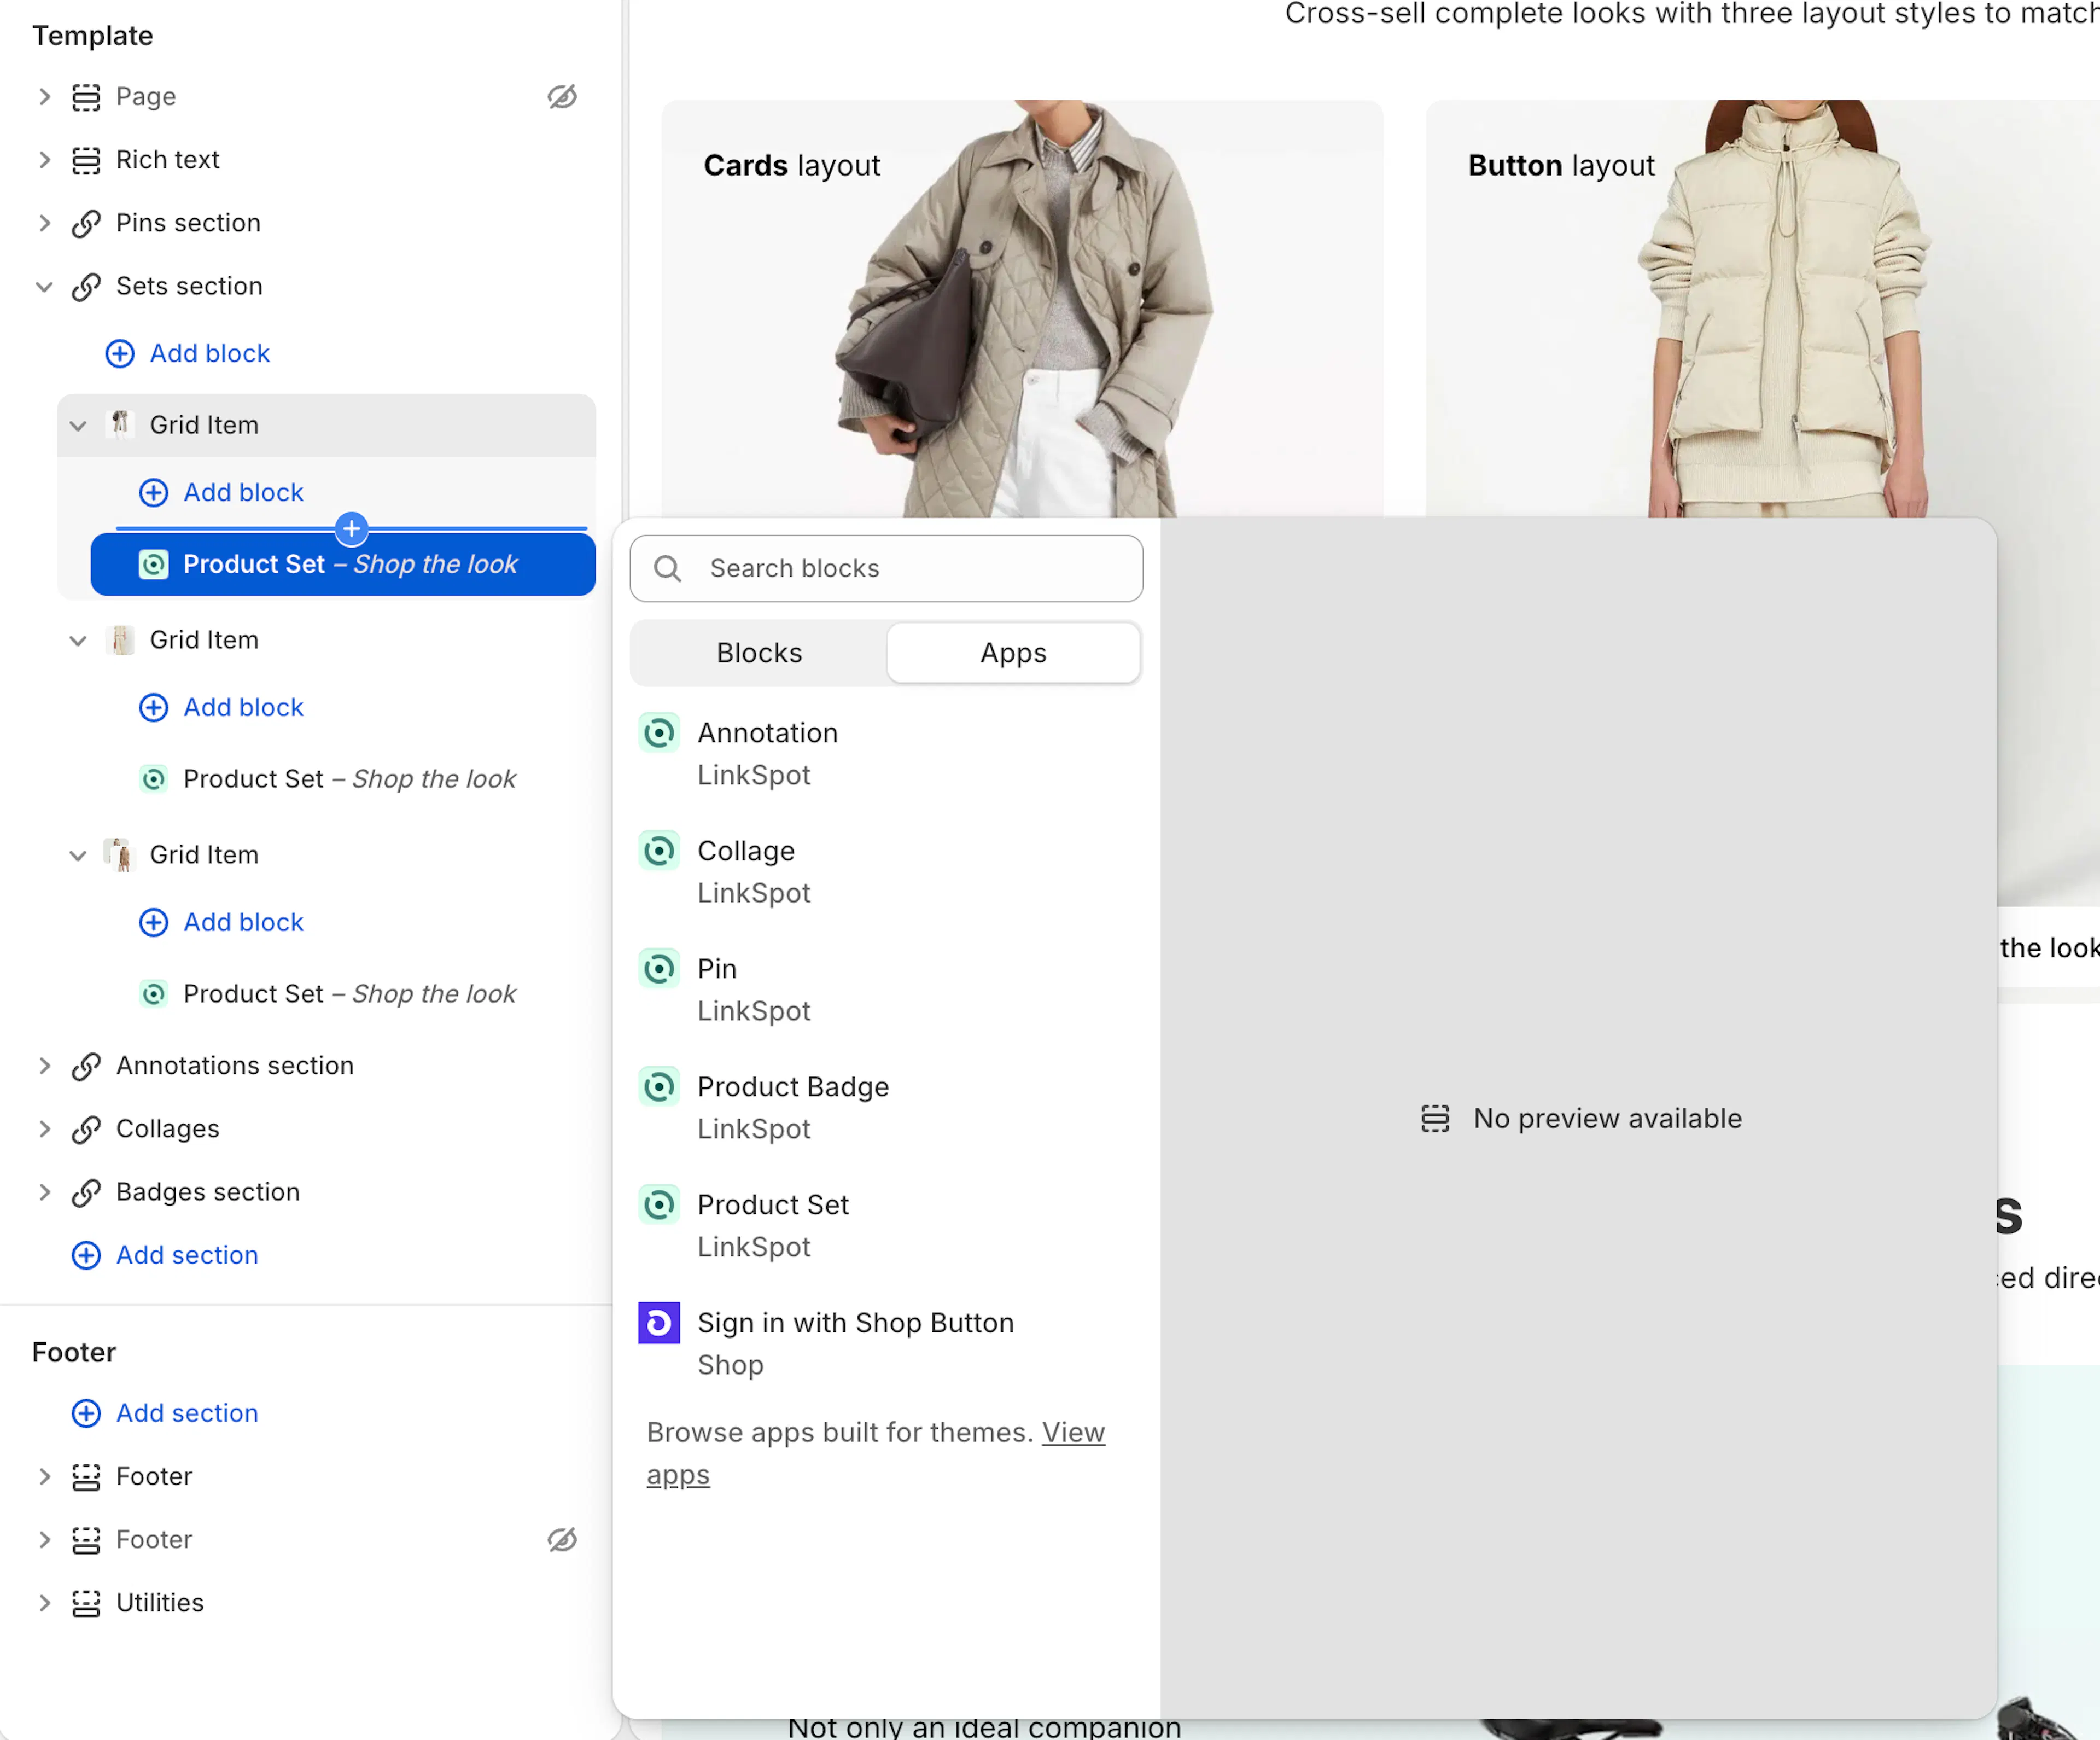
Task: Click the magnifier icon in Search blocks
Action: [x=667, y=568]
